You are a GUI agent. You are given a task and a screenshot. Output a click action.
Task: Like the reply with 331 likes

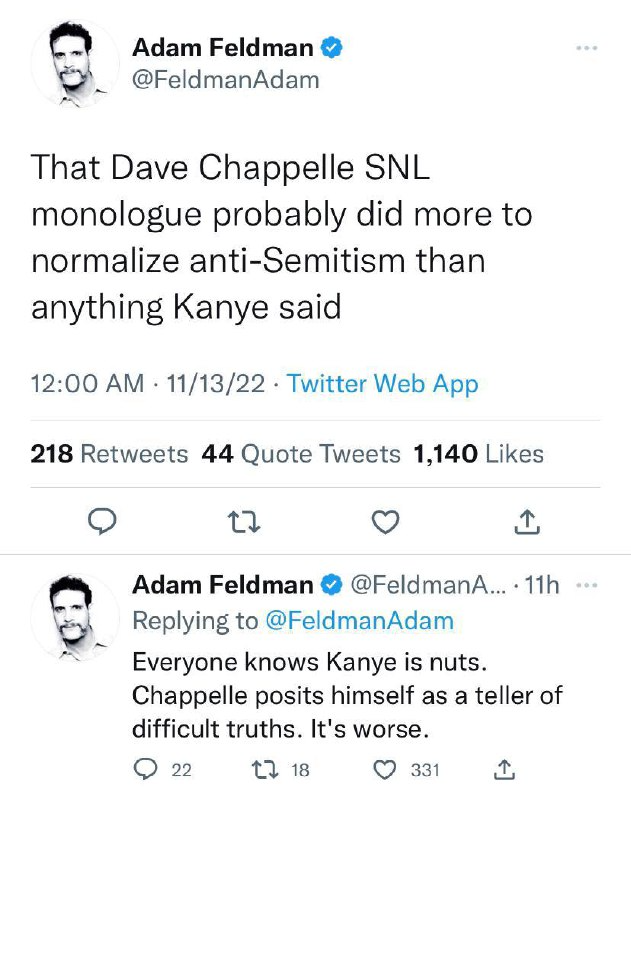pyautogui.click(x=384, y=769)
